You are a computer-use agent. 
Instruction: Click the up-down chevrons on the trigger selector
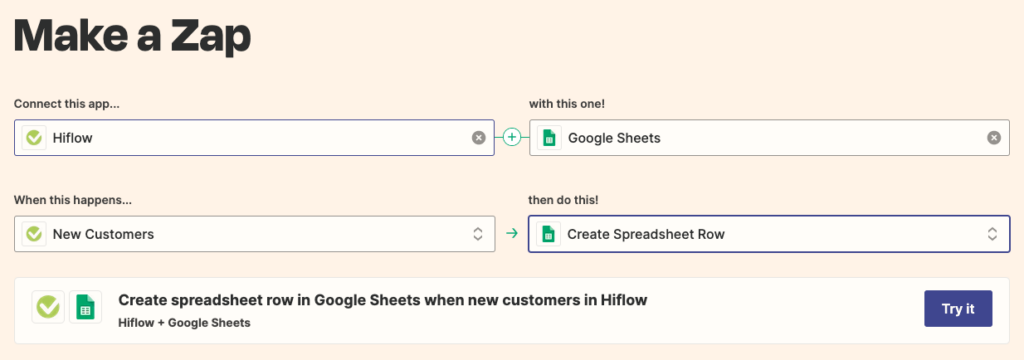click(477, 234)
